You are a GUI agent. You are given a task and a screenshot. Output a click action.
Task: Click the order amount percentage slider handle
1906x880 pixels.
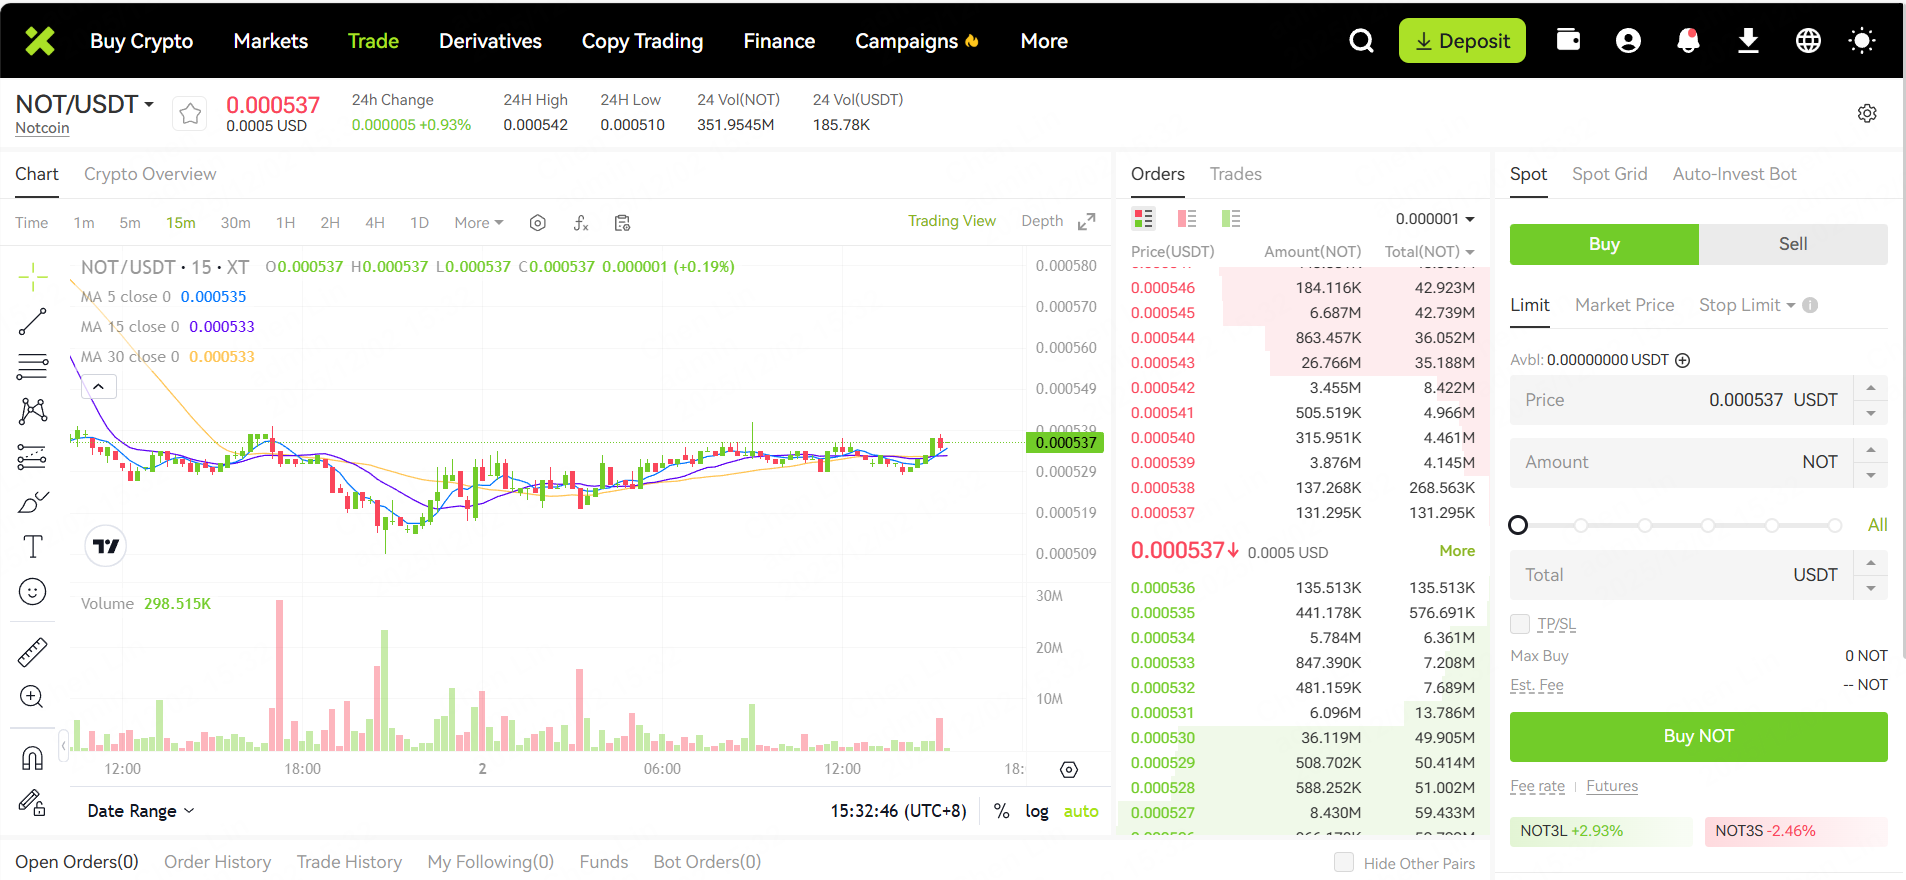(1518, 525)
